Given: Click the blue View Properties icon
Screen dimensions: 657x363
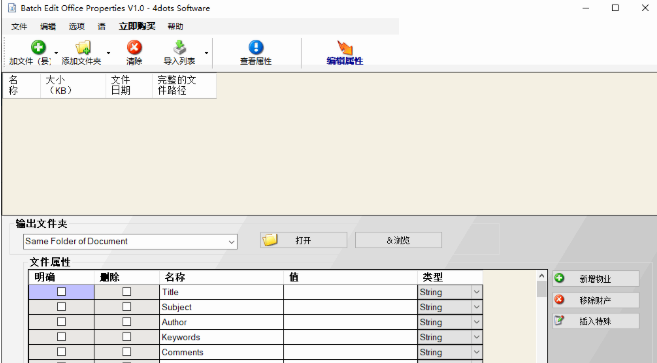Looking at the screenshot, I should click(256, 47).
